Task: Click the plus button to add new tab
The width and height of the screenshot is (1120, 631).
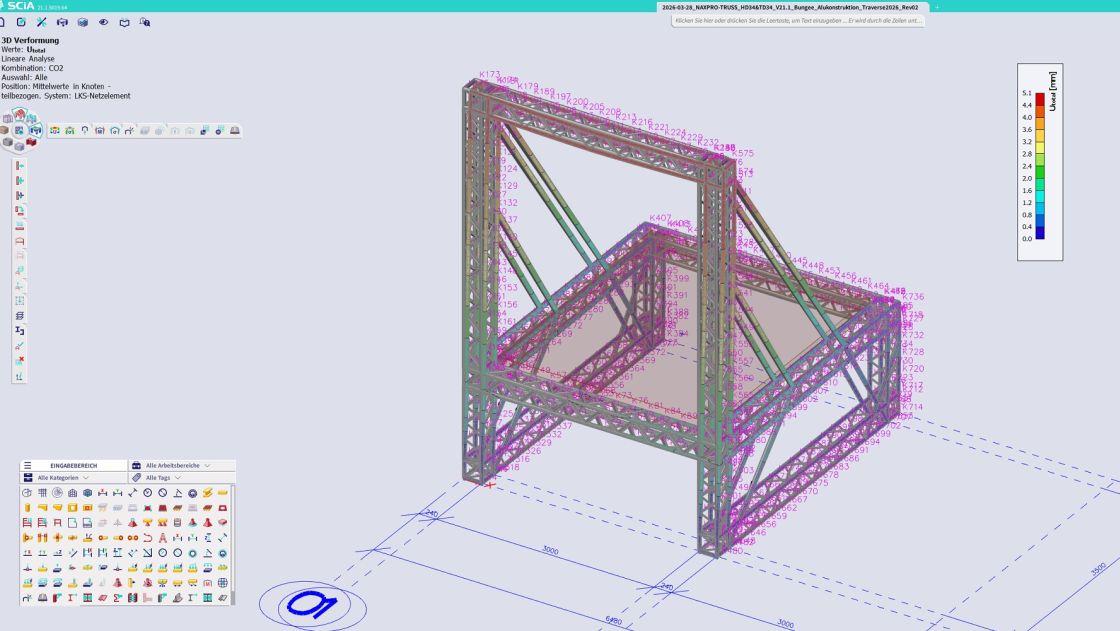Action: point(938,7)
